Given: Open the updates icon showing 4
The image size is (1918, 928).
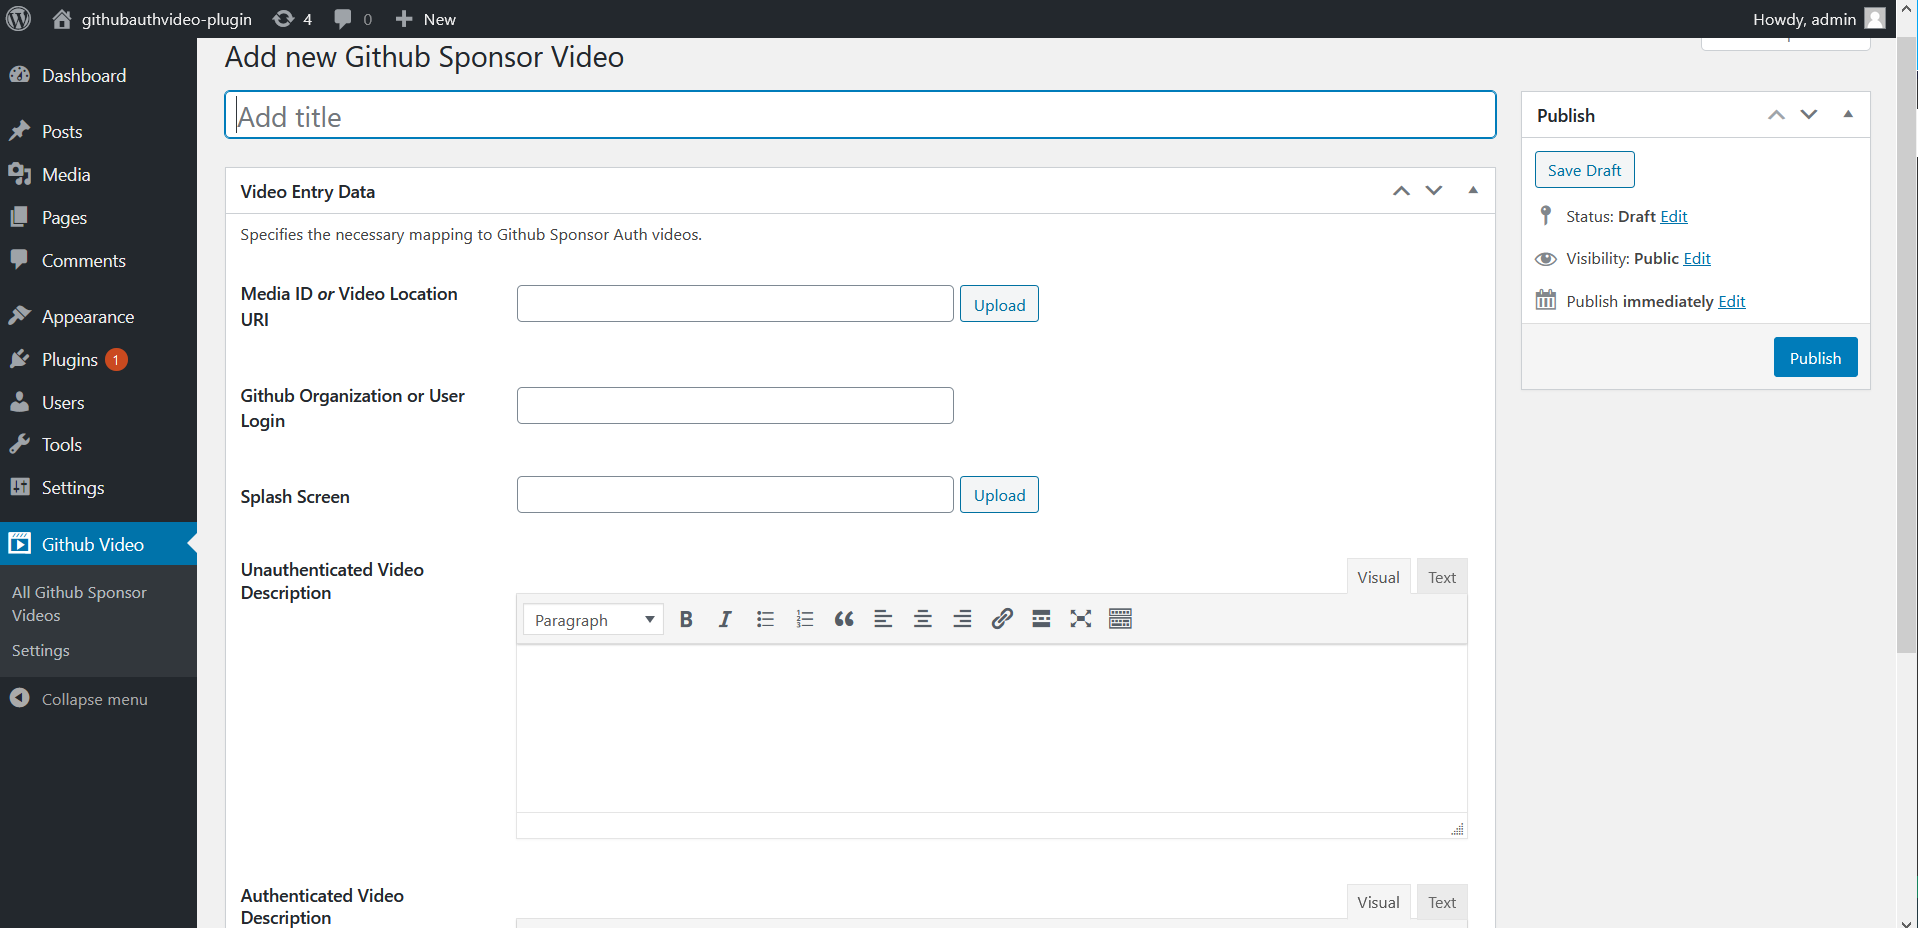Looking at the screenshot, I should 284,19.
